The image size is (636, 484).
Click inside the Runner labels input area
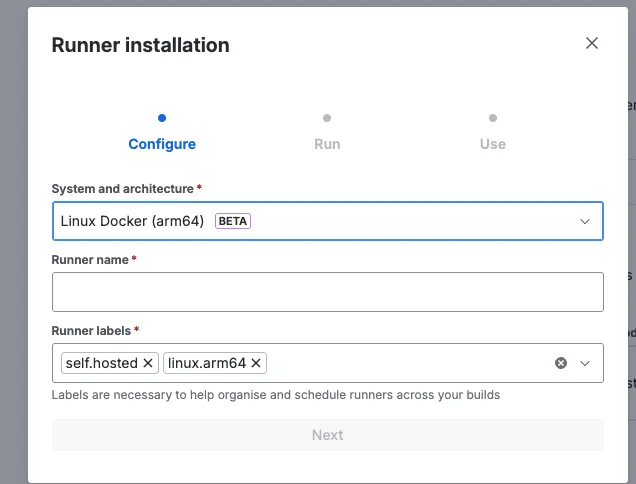[x=400, y=363]
